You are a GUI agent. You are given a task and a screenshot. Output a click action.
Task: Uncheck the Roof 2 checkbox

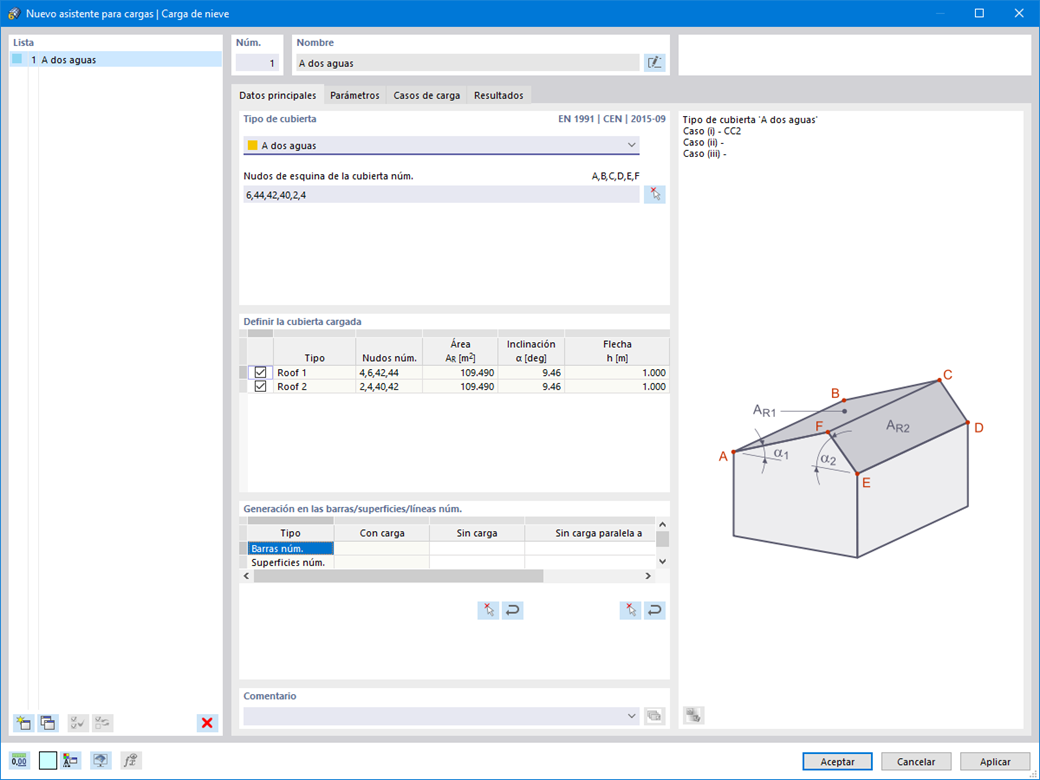point(260,387)
